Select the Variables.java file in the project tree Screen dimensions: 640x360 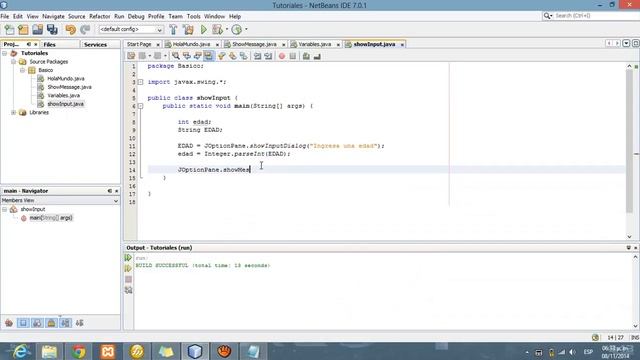pyautogui.click(x=63, y=96)
